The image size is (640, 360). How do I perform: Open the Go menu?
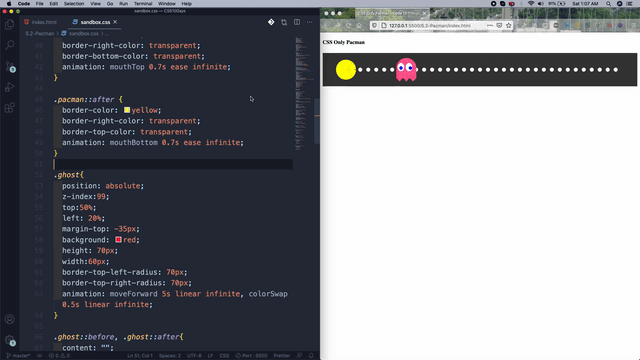click(x=110, y=4)
